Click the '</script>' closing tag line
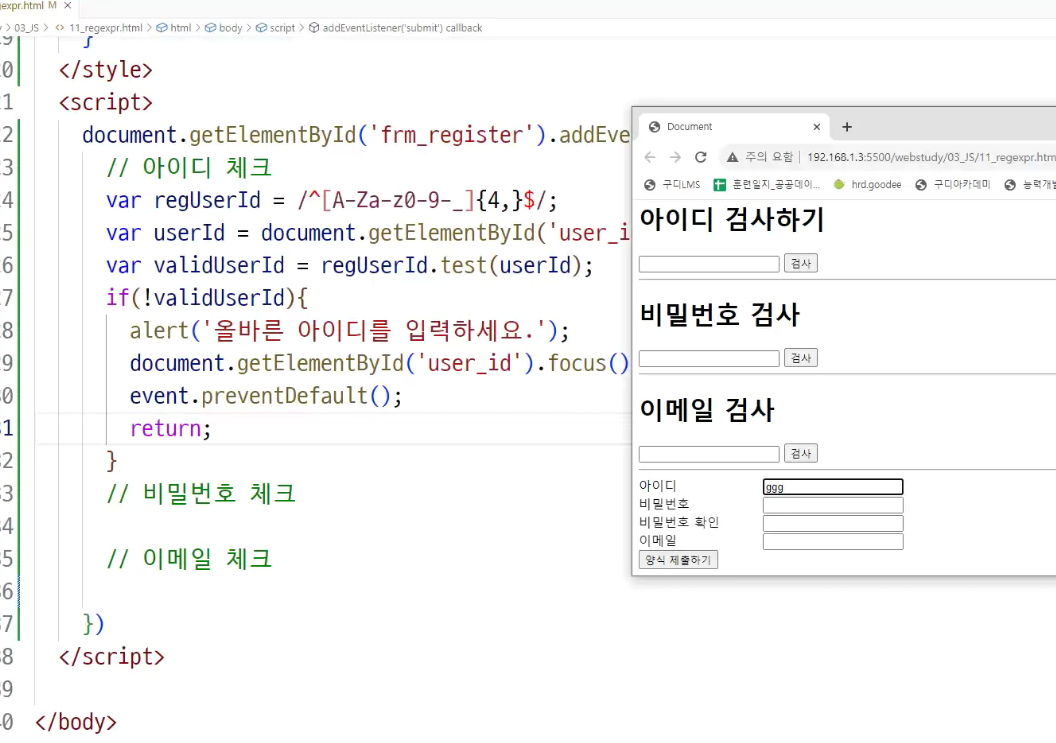 [x=112, y=656]
